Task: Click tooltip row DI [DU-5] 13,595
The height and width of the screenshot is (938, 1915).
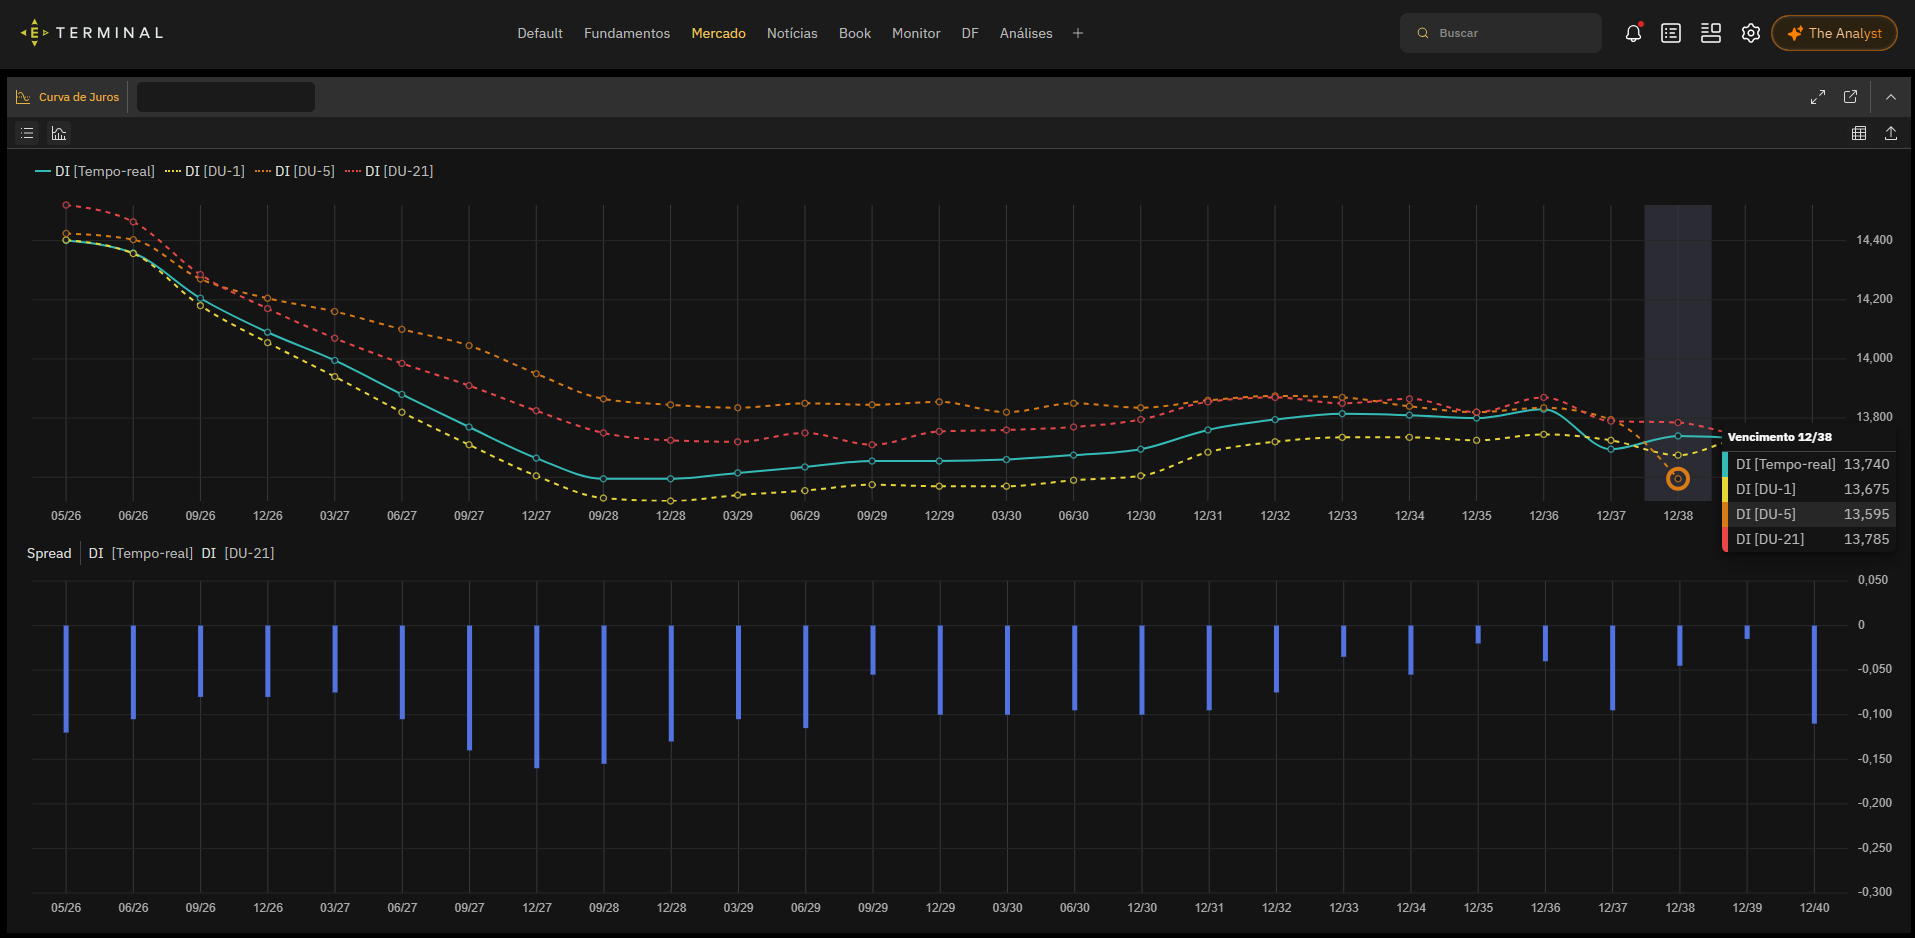Action: click(x=1809, y=514)
